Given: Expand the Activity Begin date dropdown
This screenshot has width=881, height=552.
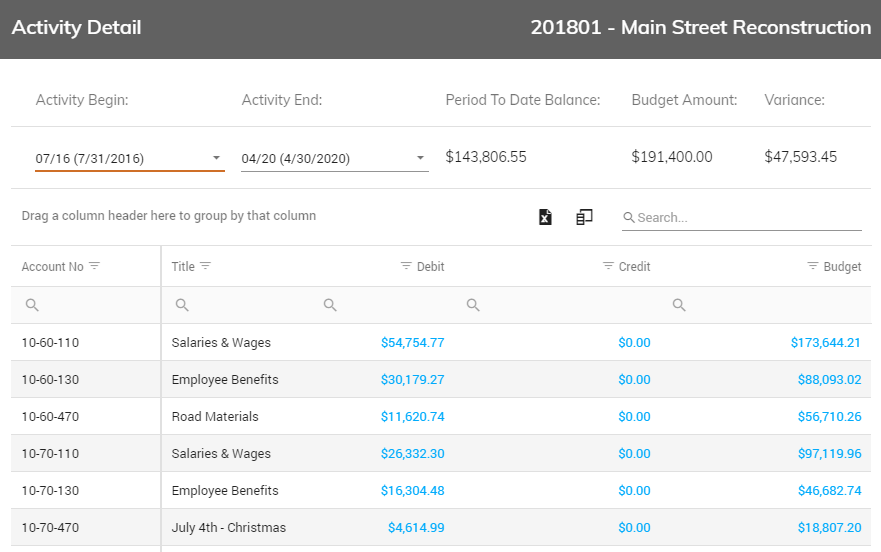Looking at the screenshot, I should (216, 158).
